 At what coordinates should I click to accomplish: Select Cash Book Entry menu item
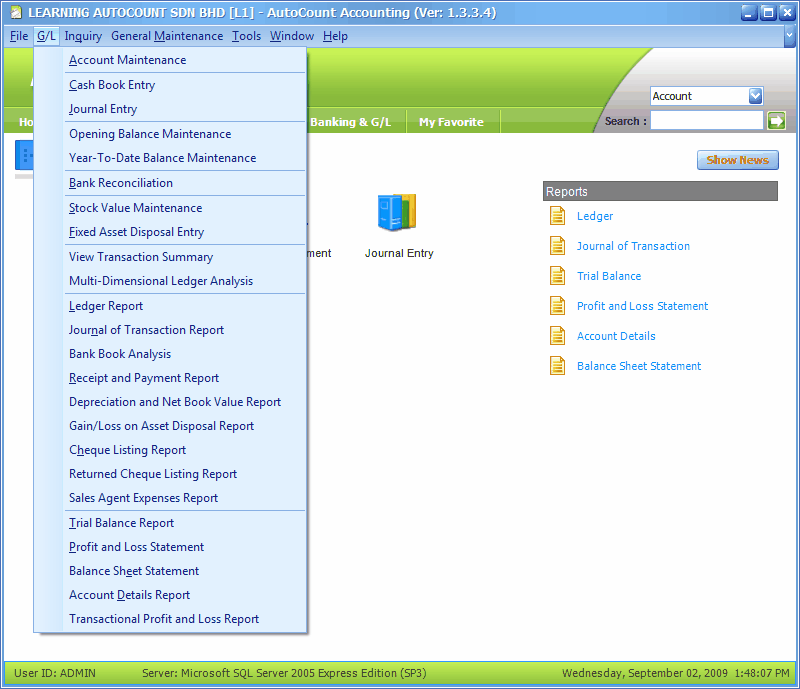(x=185, y=85)
